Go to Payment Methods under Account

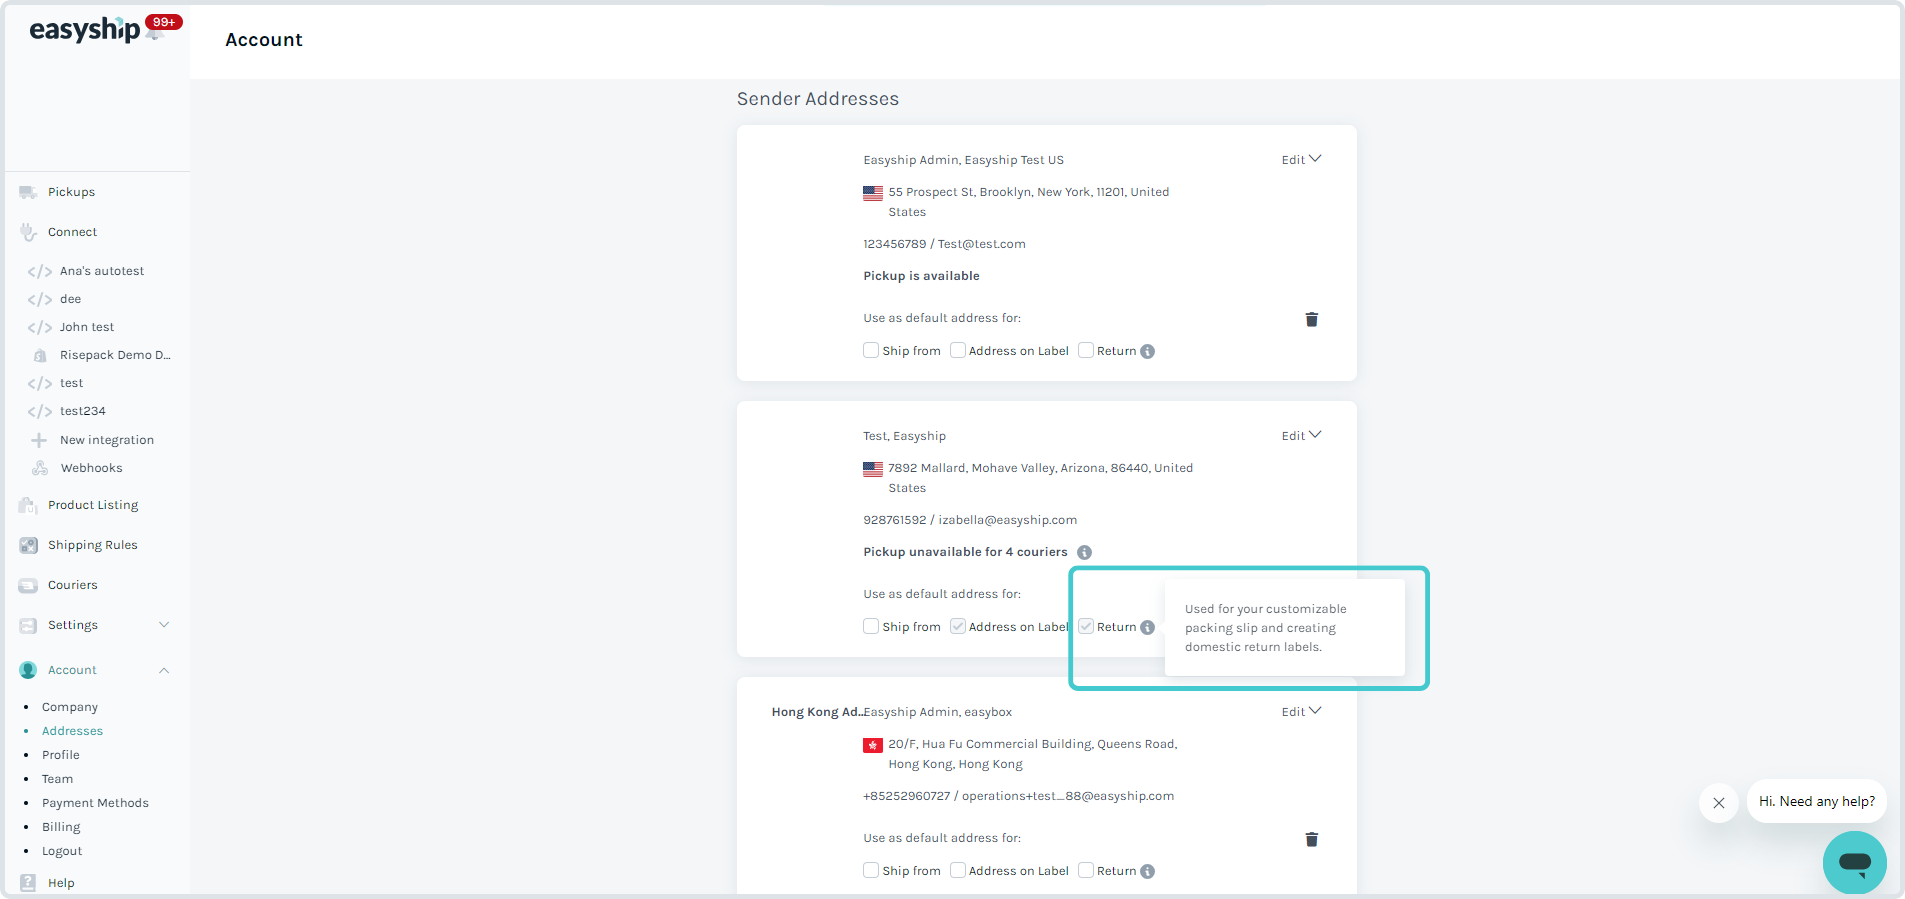click(x=95, y=803)
